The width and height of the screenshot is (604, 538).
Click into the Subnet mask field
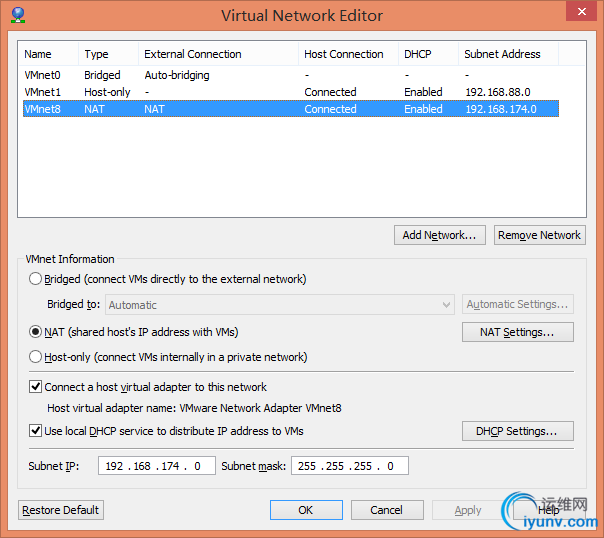pos(350,466)
